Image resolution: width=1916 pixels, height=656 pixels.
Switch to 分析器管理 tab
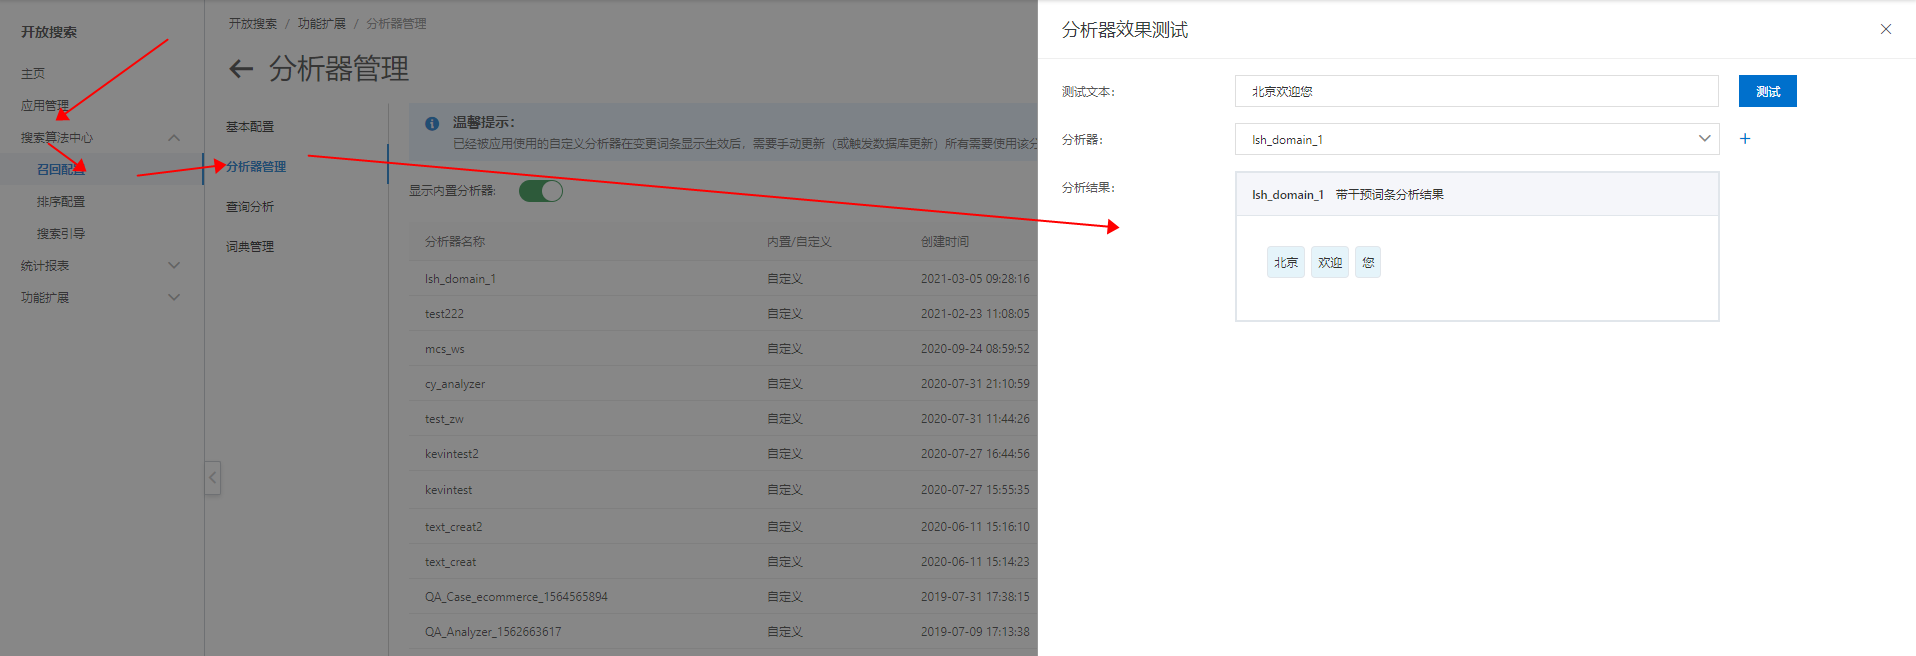(256, 167)
